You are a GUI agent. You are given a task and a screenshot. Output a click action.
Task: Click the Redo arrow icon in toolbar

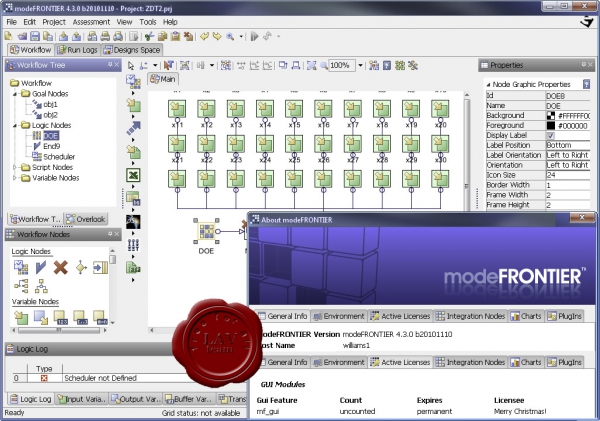coord(217,36)
